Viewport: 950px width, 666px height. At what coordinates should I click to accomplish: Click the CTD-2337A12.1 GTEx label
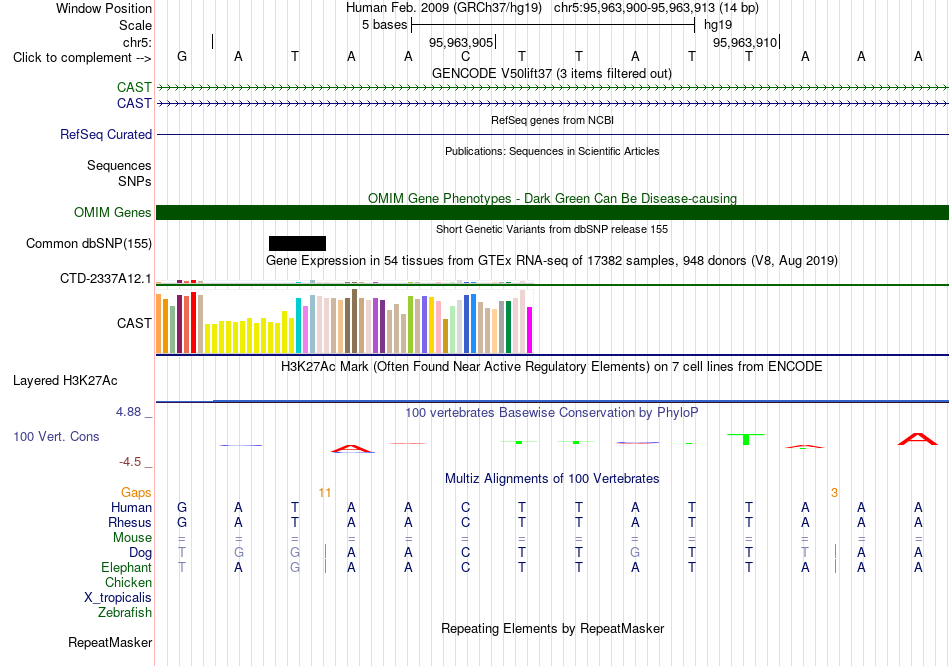click(x=105, y=278)
